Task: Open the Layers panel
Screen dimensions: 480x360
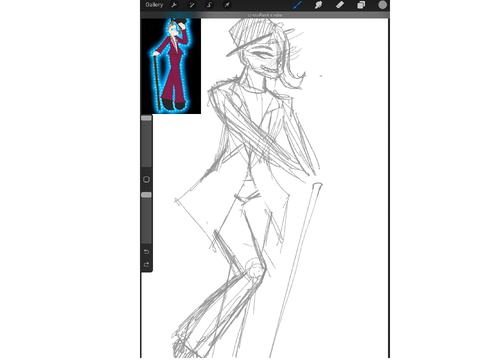Action: [361, 5]
